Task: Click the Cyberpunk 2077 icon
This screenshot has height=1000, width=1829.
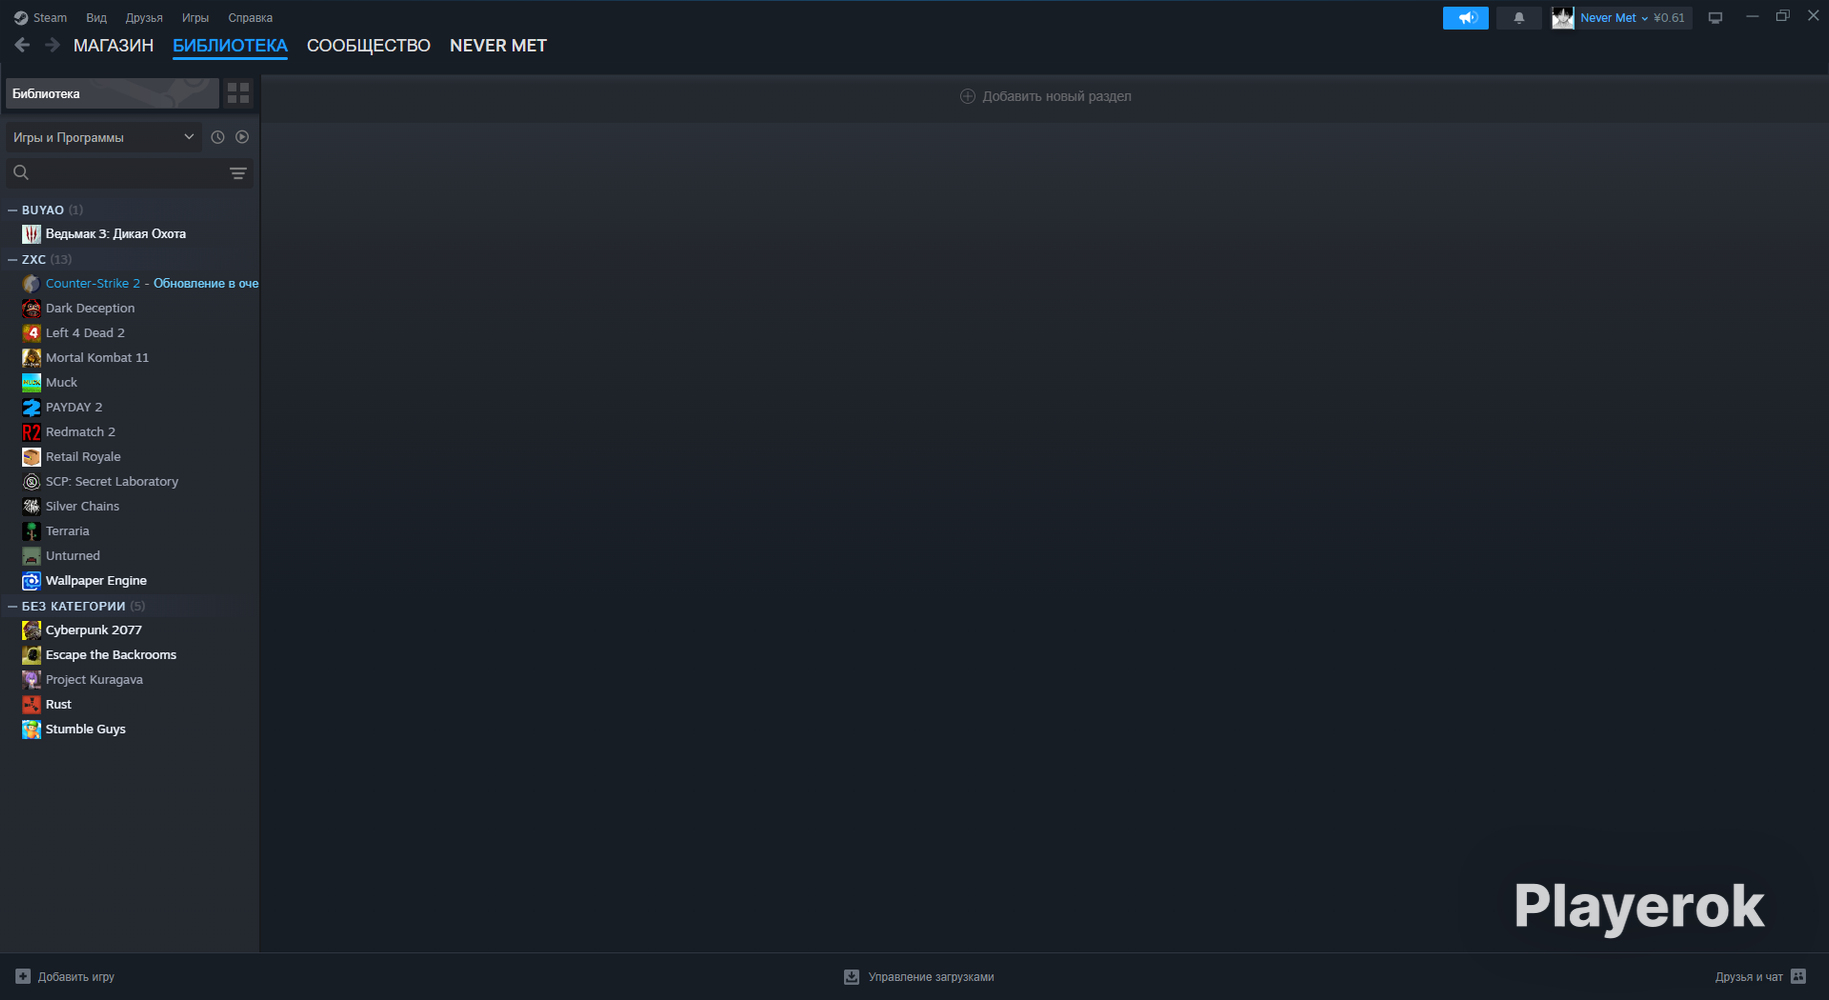Action: tap(31, 630)
